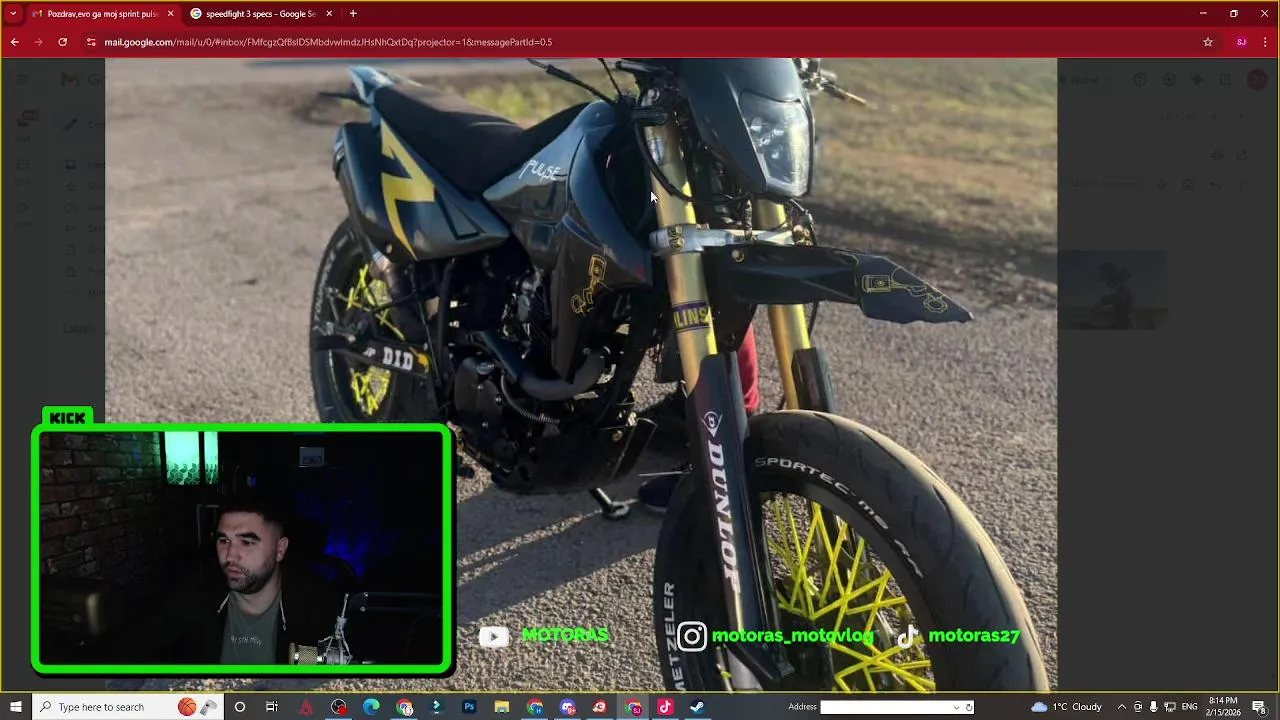
Task: Switch to the active Chrome SJ profile window
Action: pyautogui.click(x=632, y=707)
